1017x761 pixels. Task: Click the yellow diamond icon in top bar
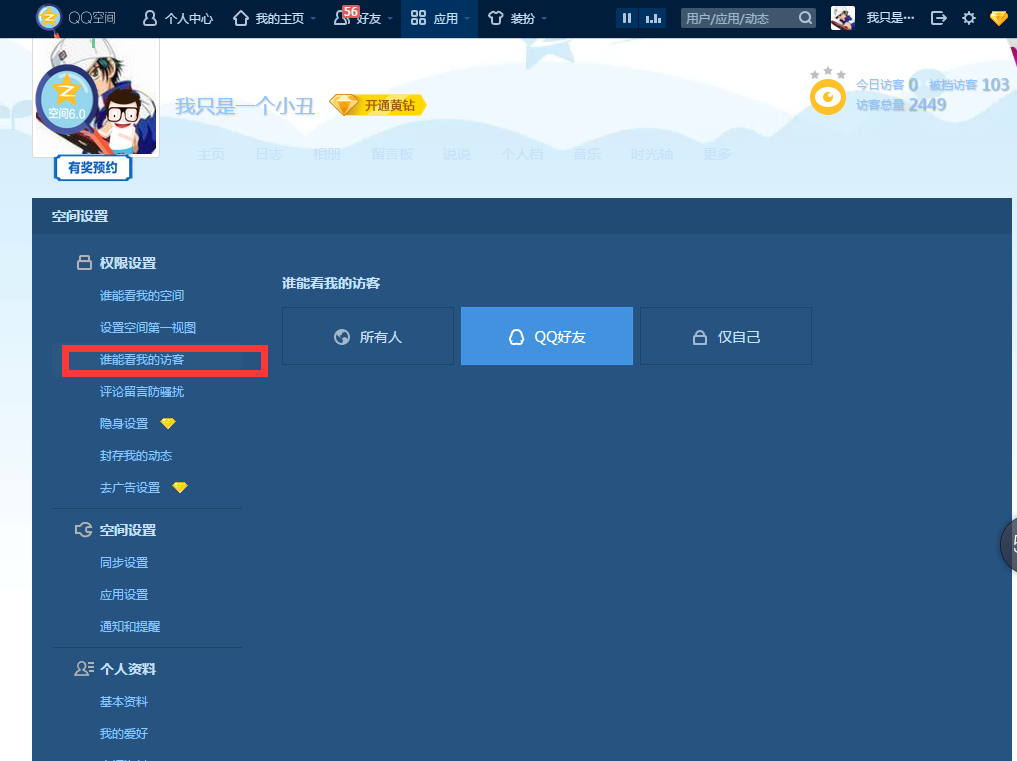tap(998, 18)
